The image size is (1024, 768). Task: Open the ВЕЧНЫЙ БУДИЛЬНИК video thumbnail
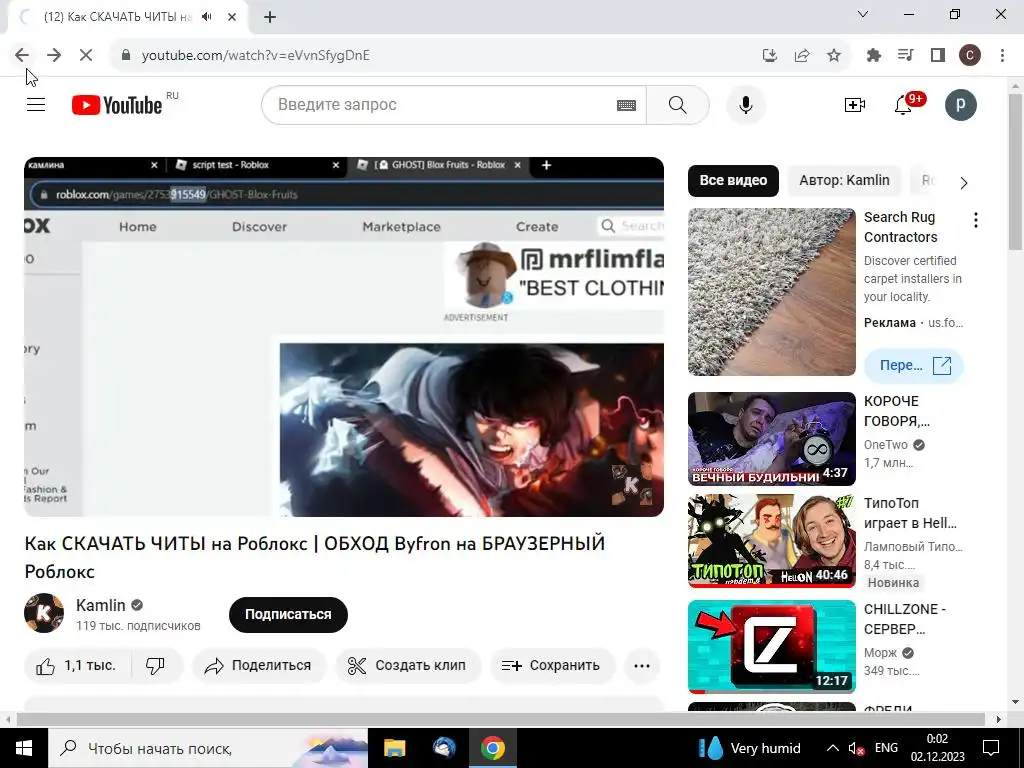tap(771, 439)
